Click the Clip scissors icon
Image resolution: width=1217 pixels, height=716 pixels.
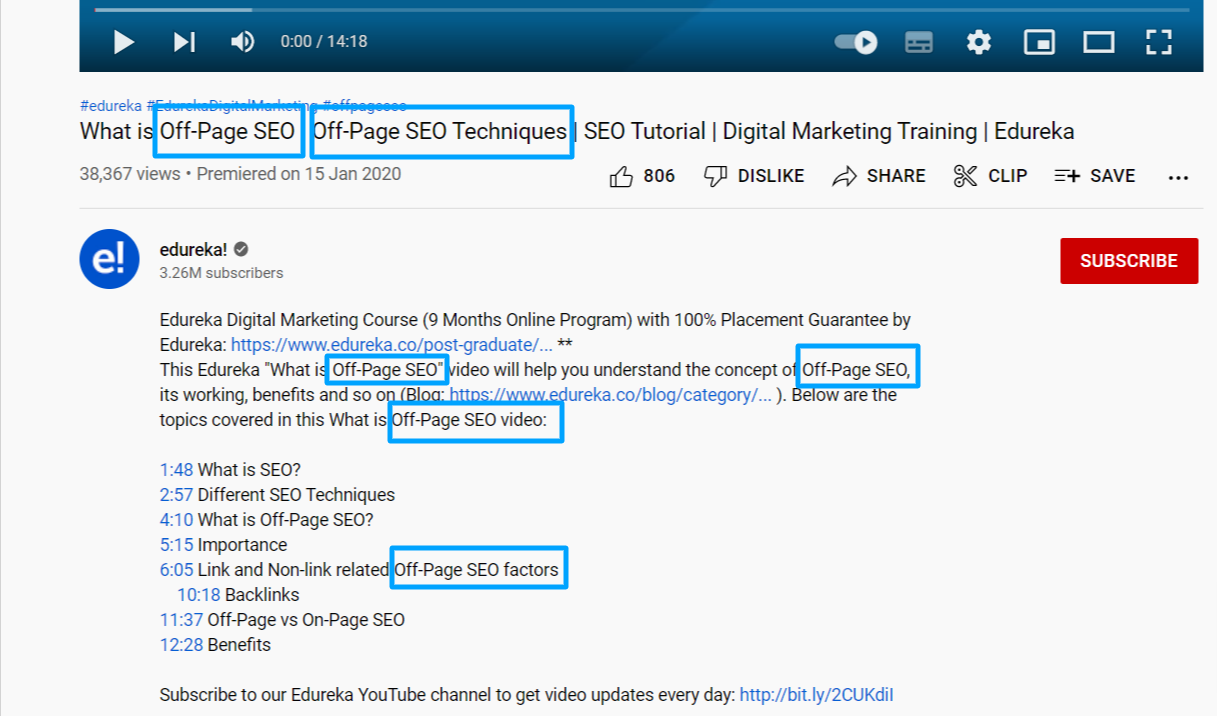click(989, 175)
